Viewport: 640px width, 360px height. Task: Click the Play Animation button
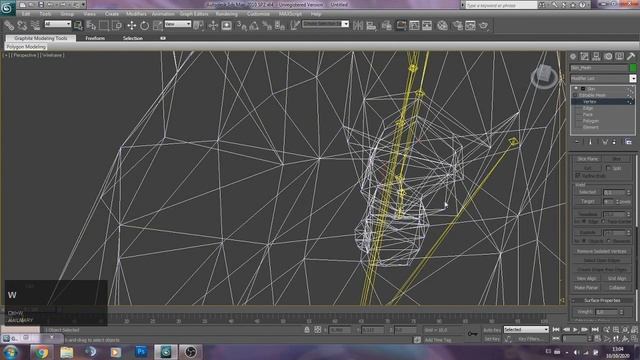[575, 329]
